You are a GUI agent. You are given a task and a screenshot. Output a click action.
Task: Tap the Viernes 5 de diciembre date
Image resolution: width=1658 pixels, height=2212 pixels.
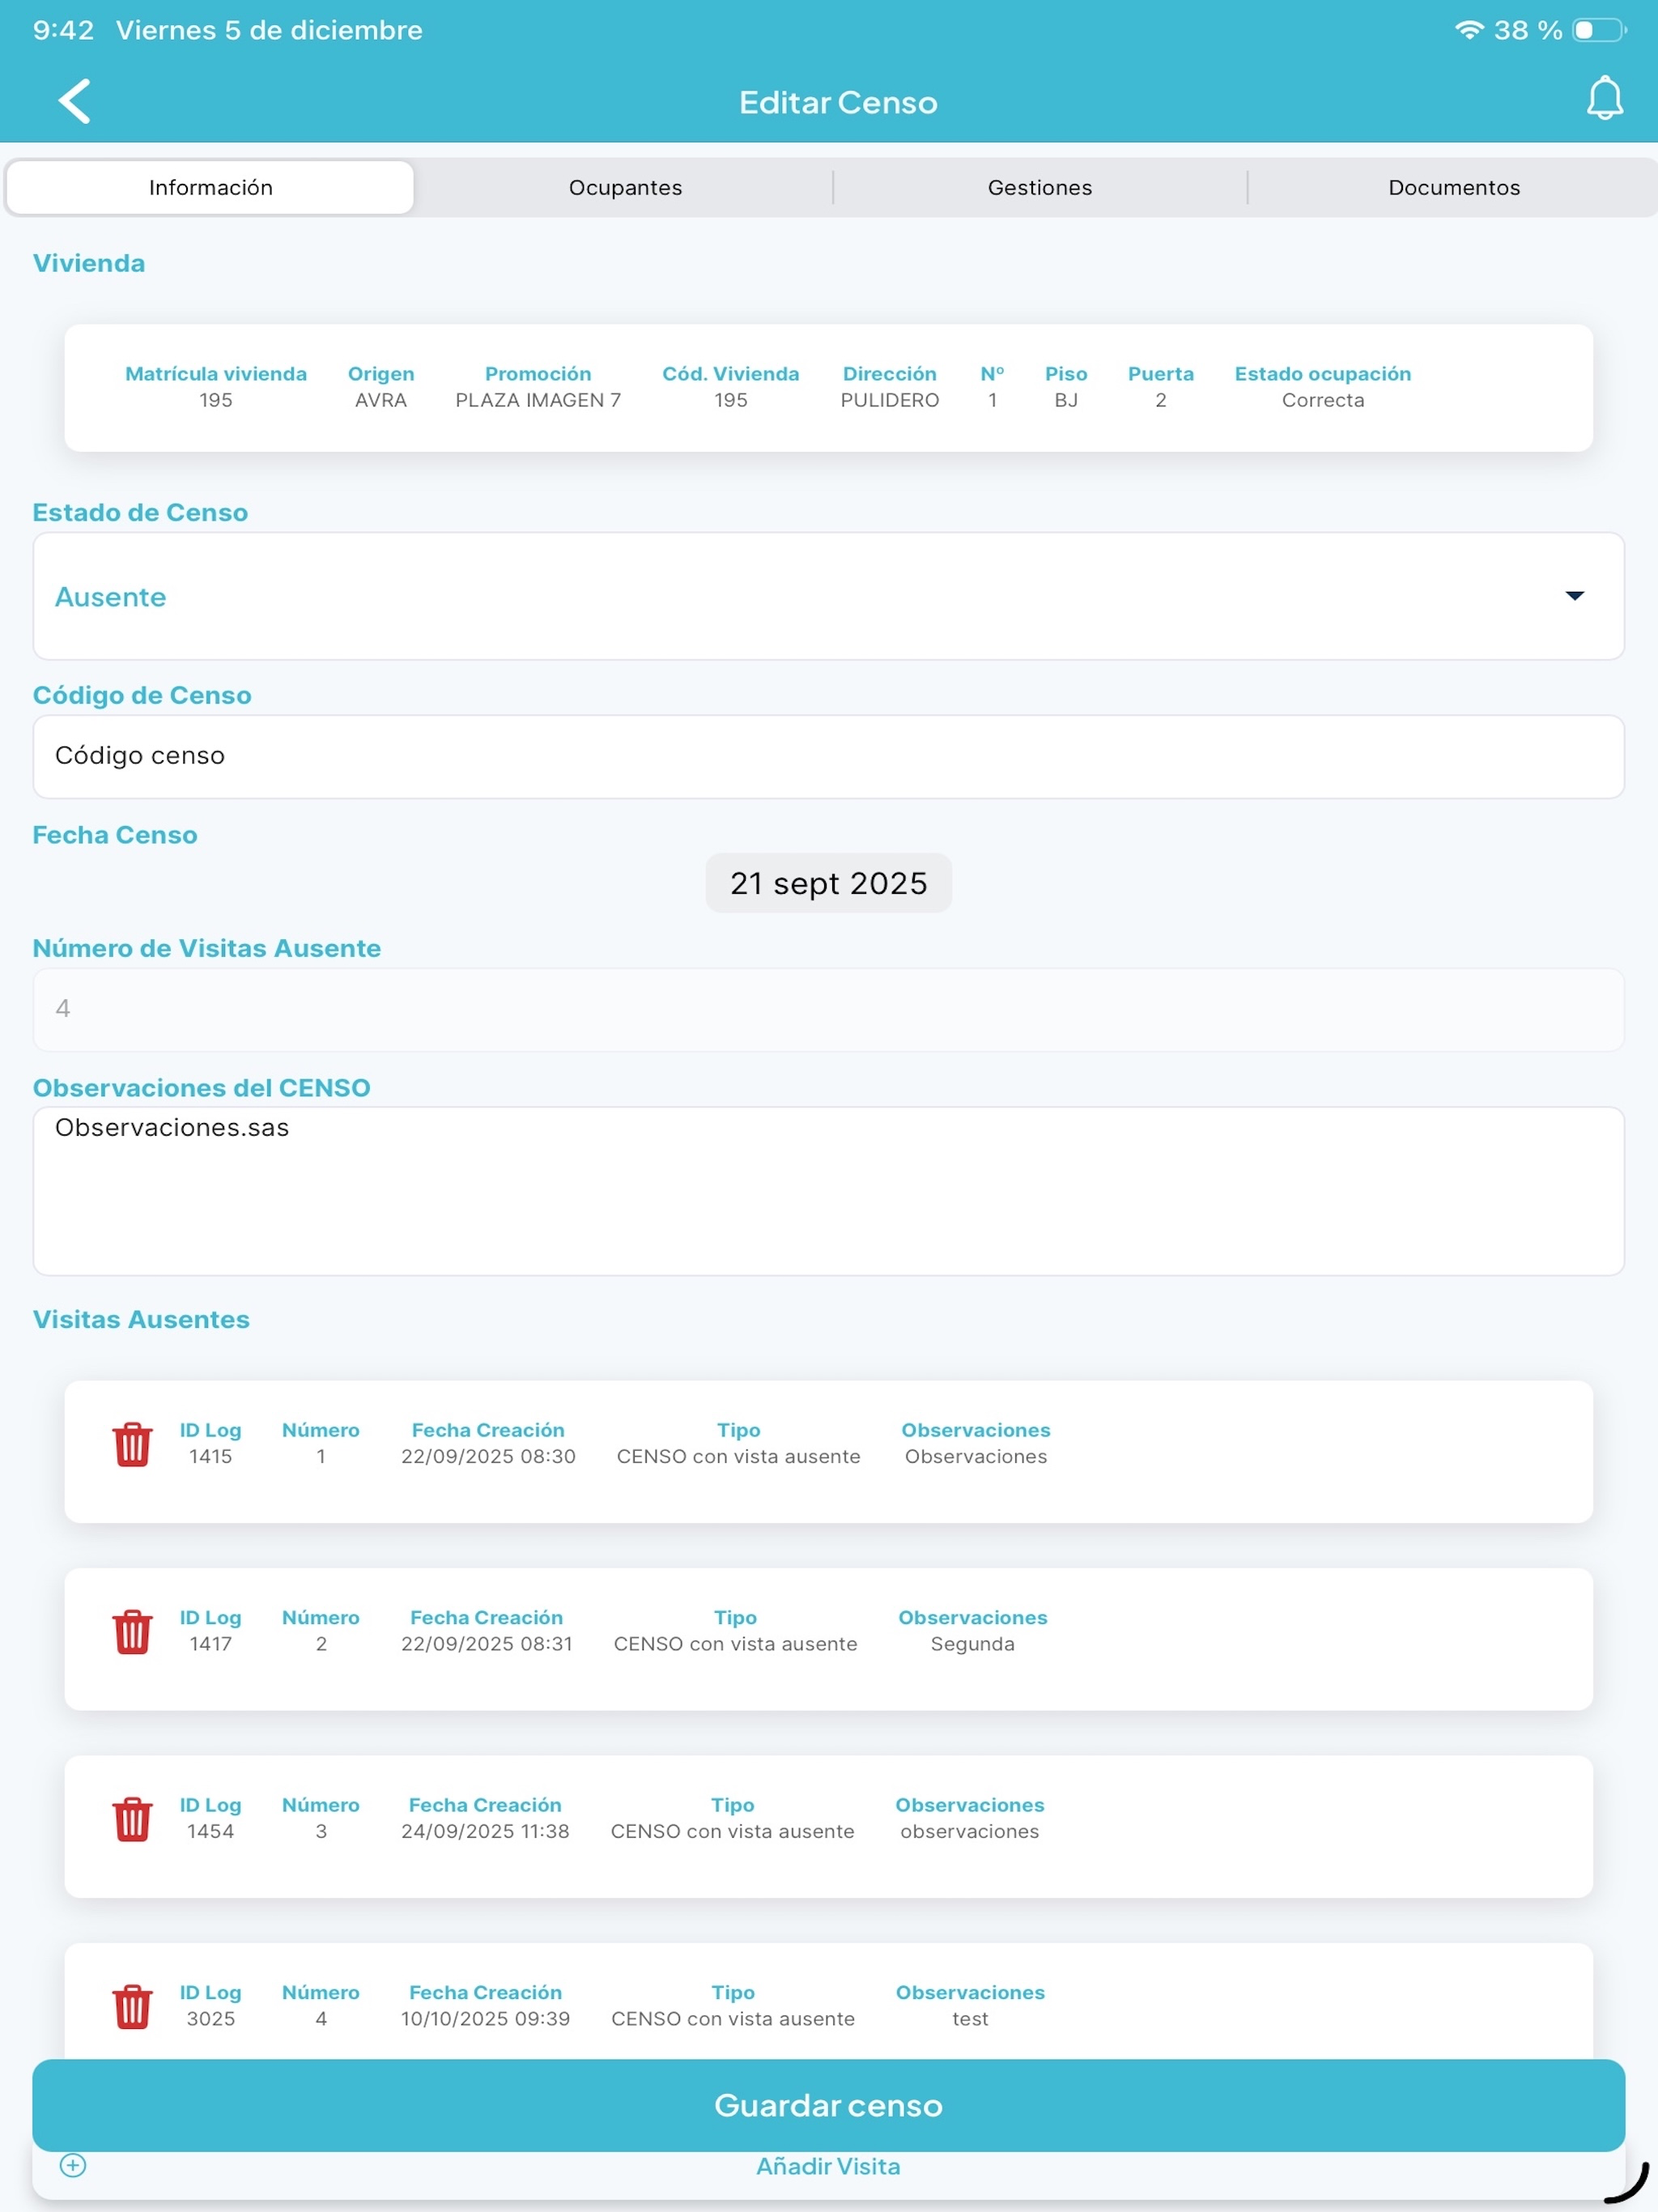(x=269, y=30)
